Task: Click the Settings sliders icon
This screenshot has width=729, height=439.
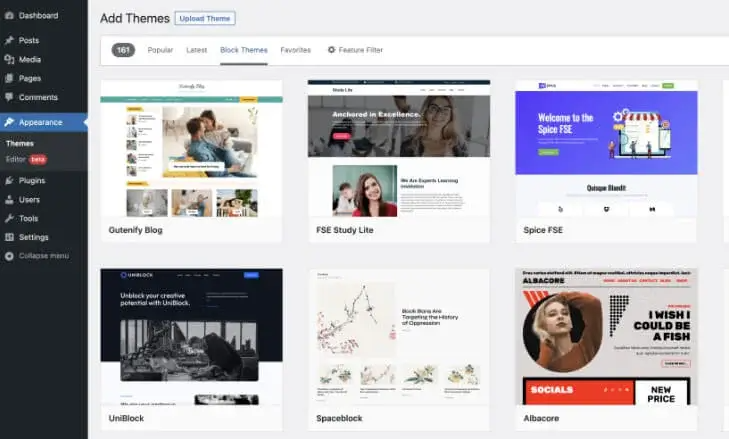Action: pos(9,237)
